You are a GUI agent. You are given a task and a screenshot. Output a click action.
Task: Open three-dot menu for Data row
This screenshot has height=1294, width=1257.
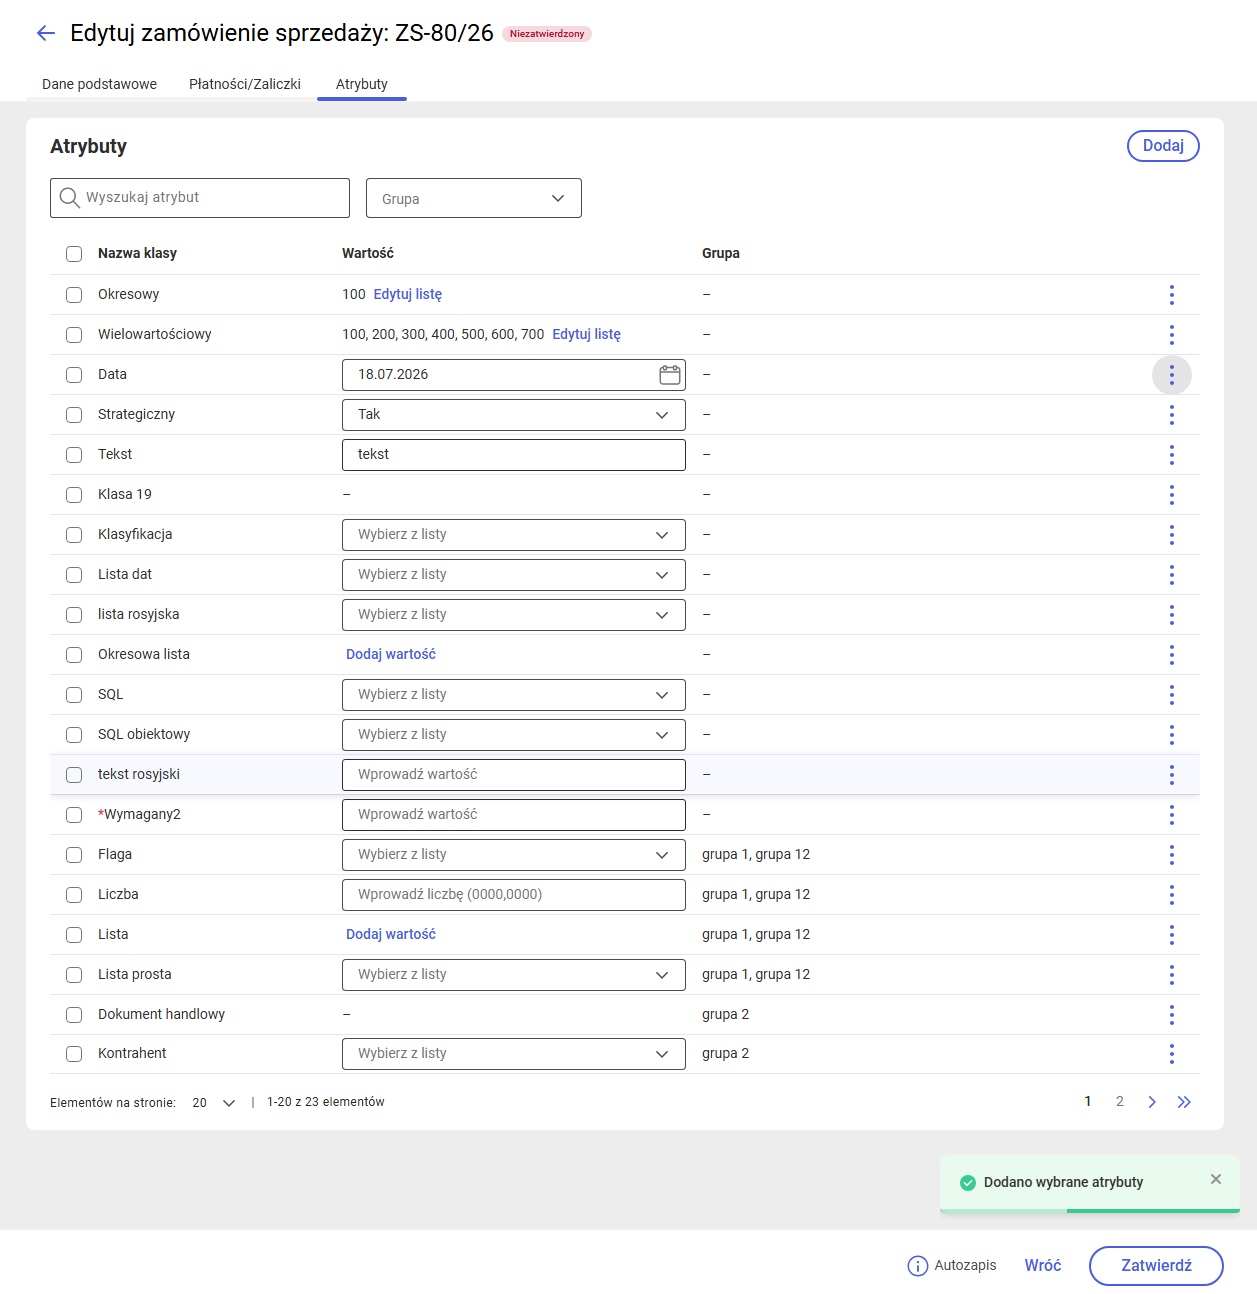click(1172, 375)
